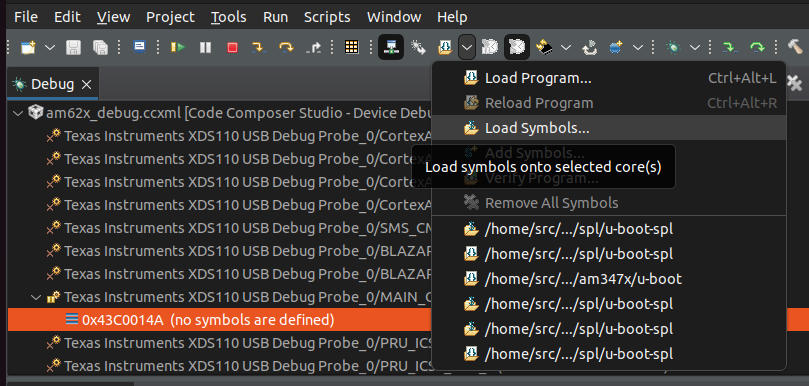Open the Project menu
Screen dimensions: 809x386
(170, 17)
